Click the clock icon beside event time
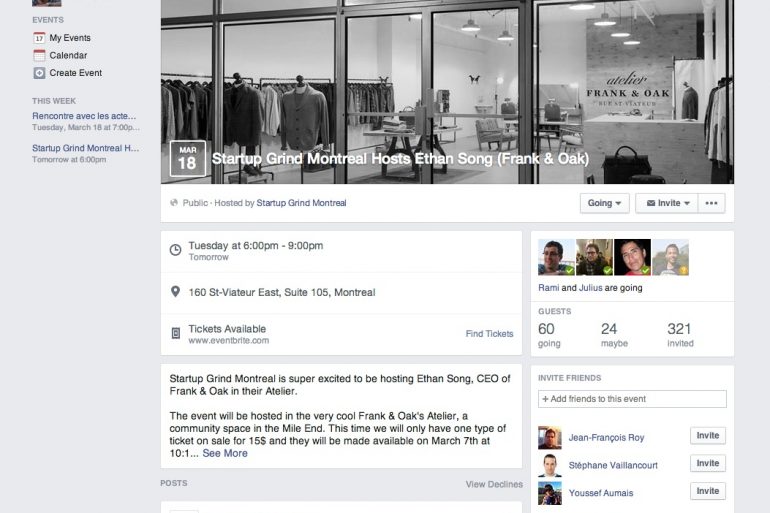 coord(175,250)
